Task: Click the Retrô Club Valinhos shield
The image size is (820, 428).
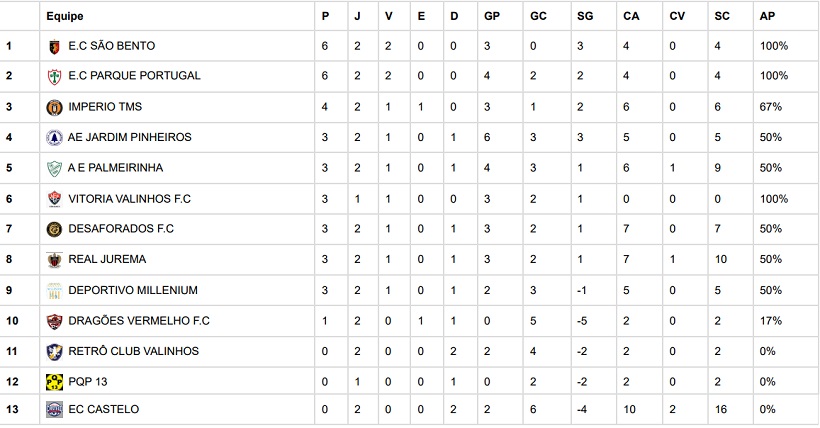Action: pyautogui.click(x=54, y=351)
